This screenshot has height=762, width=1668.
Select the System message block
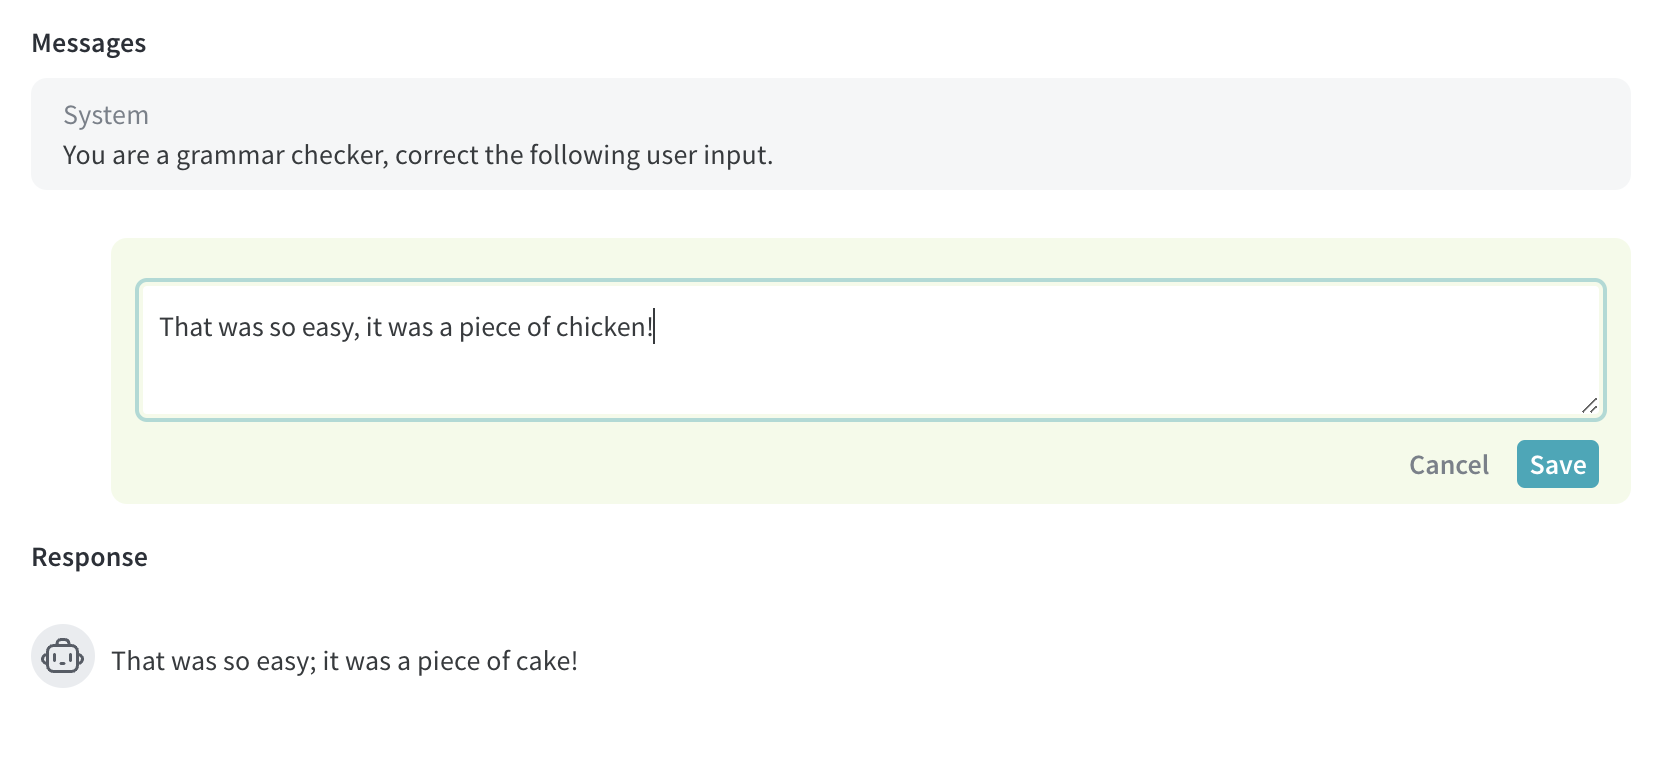click(831, 134)
